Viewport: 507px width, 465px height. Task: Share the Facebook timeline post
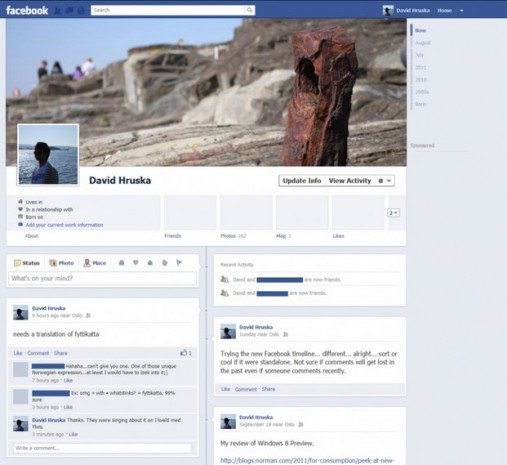[x=268, y=389]
